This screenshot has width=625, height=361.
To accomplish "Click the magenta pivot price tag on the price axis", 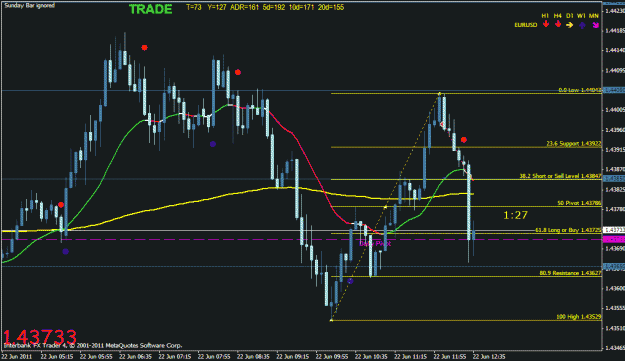I will click(x=614, y=239).
